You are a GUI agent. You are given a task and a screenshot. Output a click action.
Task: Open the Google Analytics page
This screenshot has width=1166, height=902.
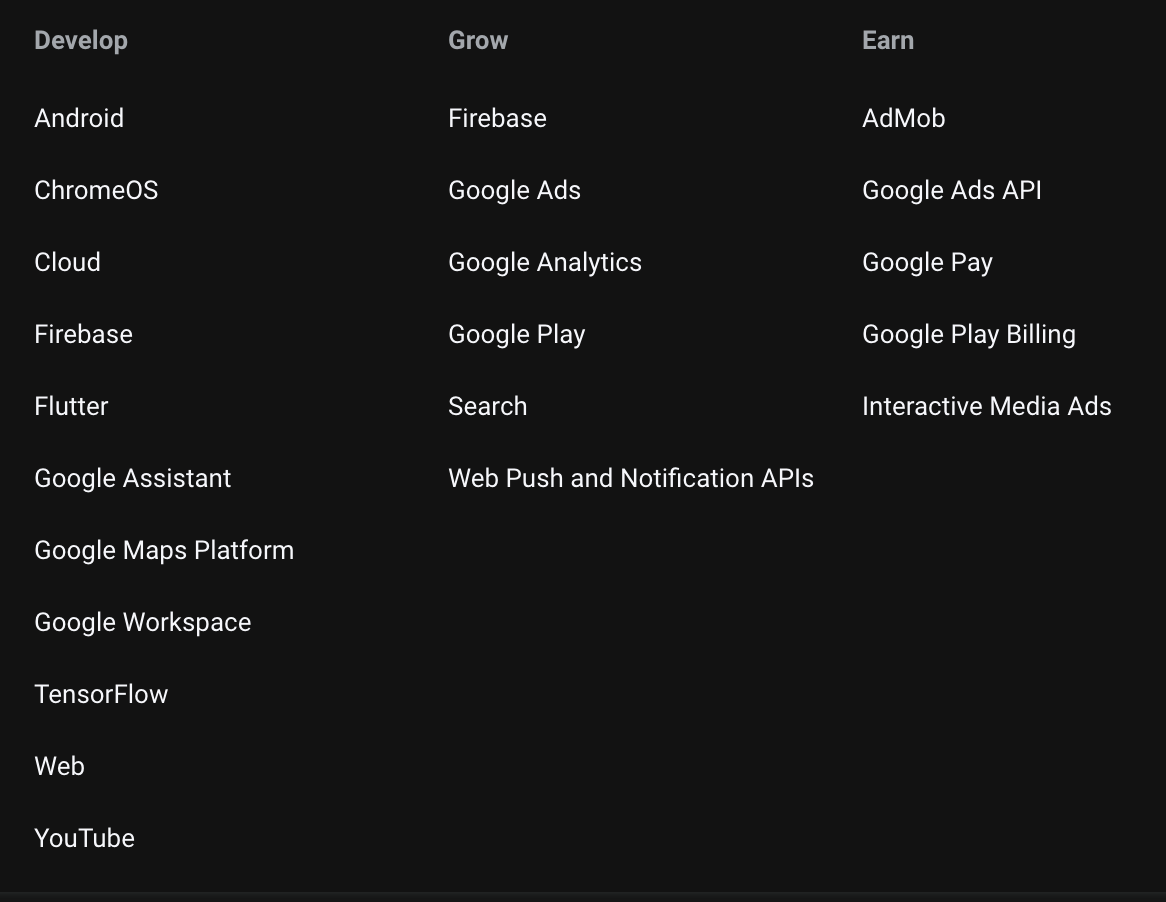click(545, 262)
